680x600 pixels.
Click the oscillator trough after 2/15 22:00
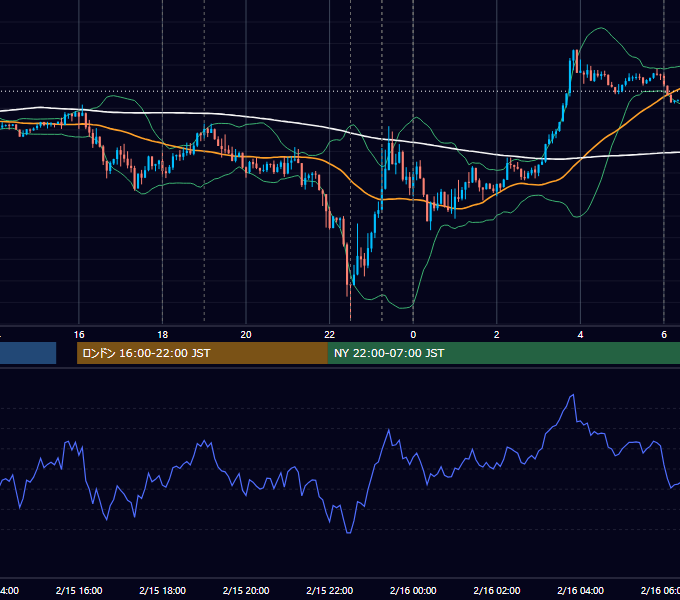point(349,532)
